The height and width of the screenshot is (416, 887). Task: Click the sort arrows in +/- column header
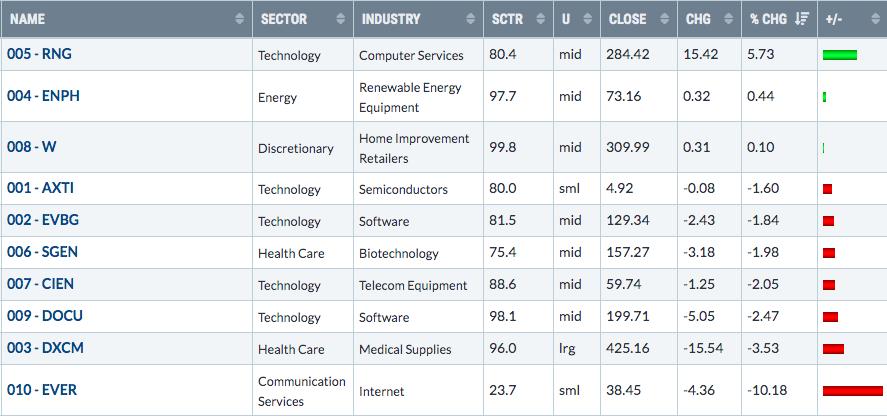click(876, 19)
